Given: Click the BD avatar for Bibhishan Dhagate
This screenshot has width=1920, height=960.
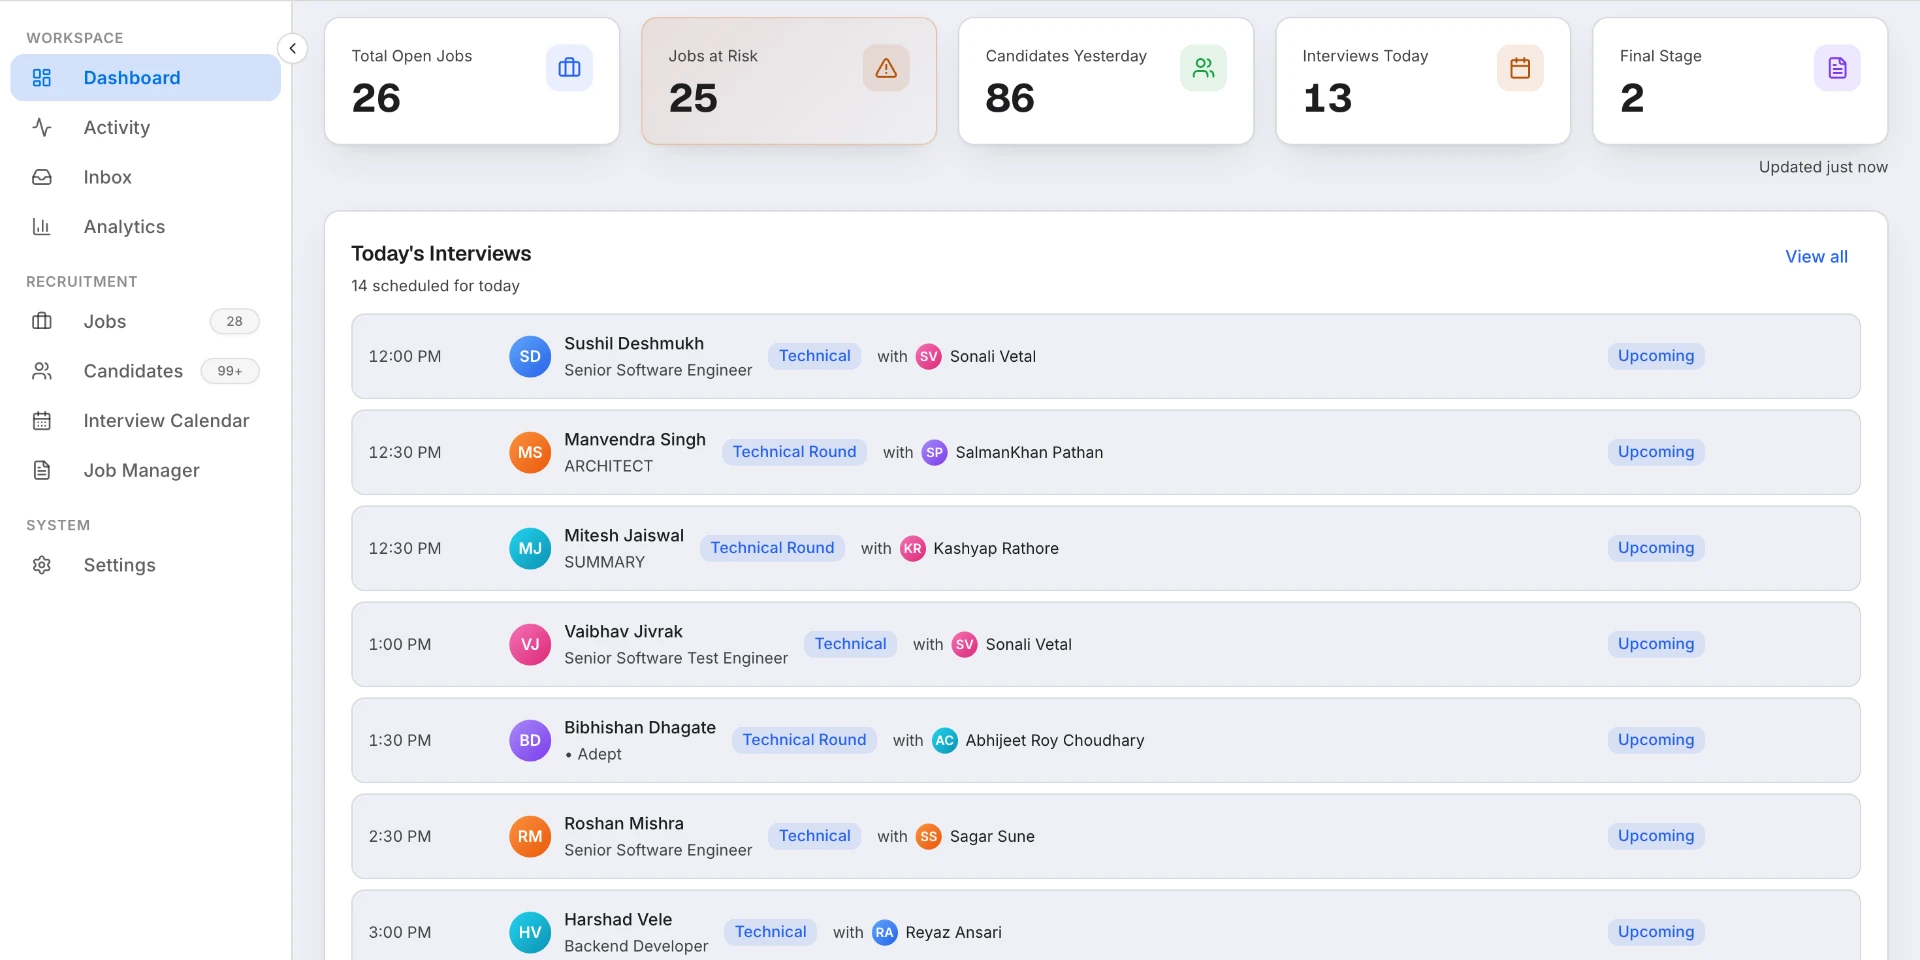Looking at the screenshot, I should [x=530, y=740].
